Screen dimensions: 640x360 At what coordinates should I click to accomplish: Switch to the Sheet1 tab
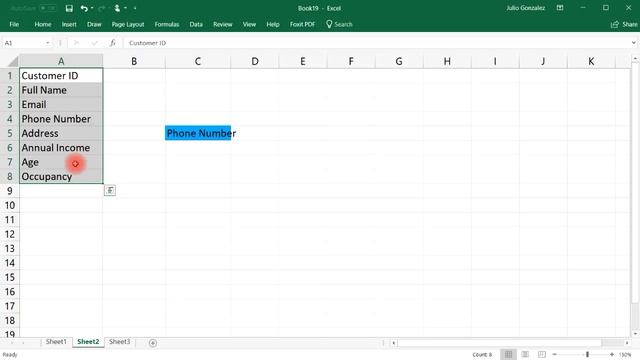click(56, 342)
